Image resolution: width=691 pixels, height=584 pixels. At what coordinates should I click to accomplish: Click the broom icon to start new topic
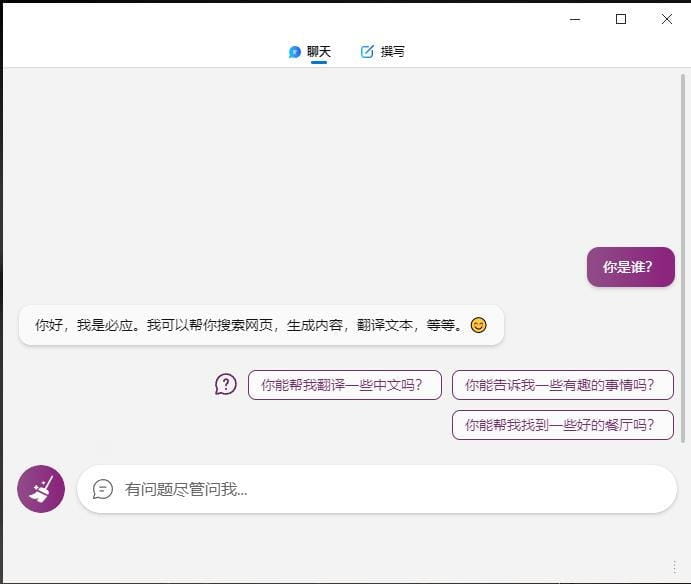[x=41, y=489]
